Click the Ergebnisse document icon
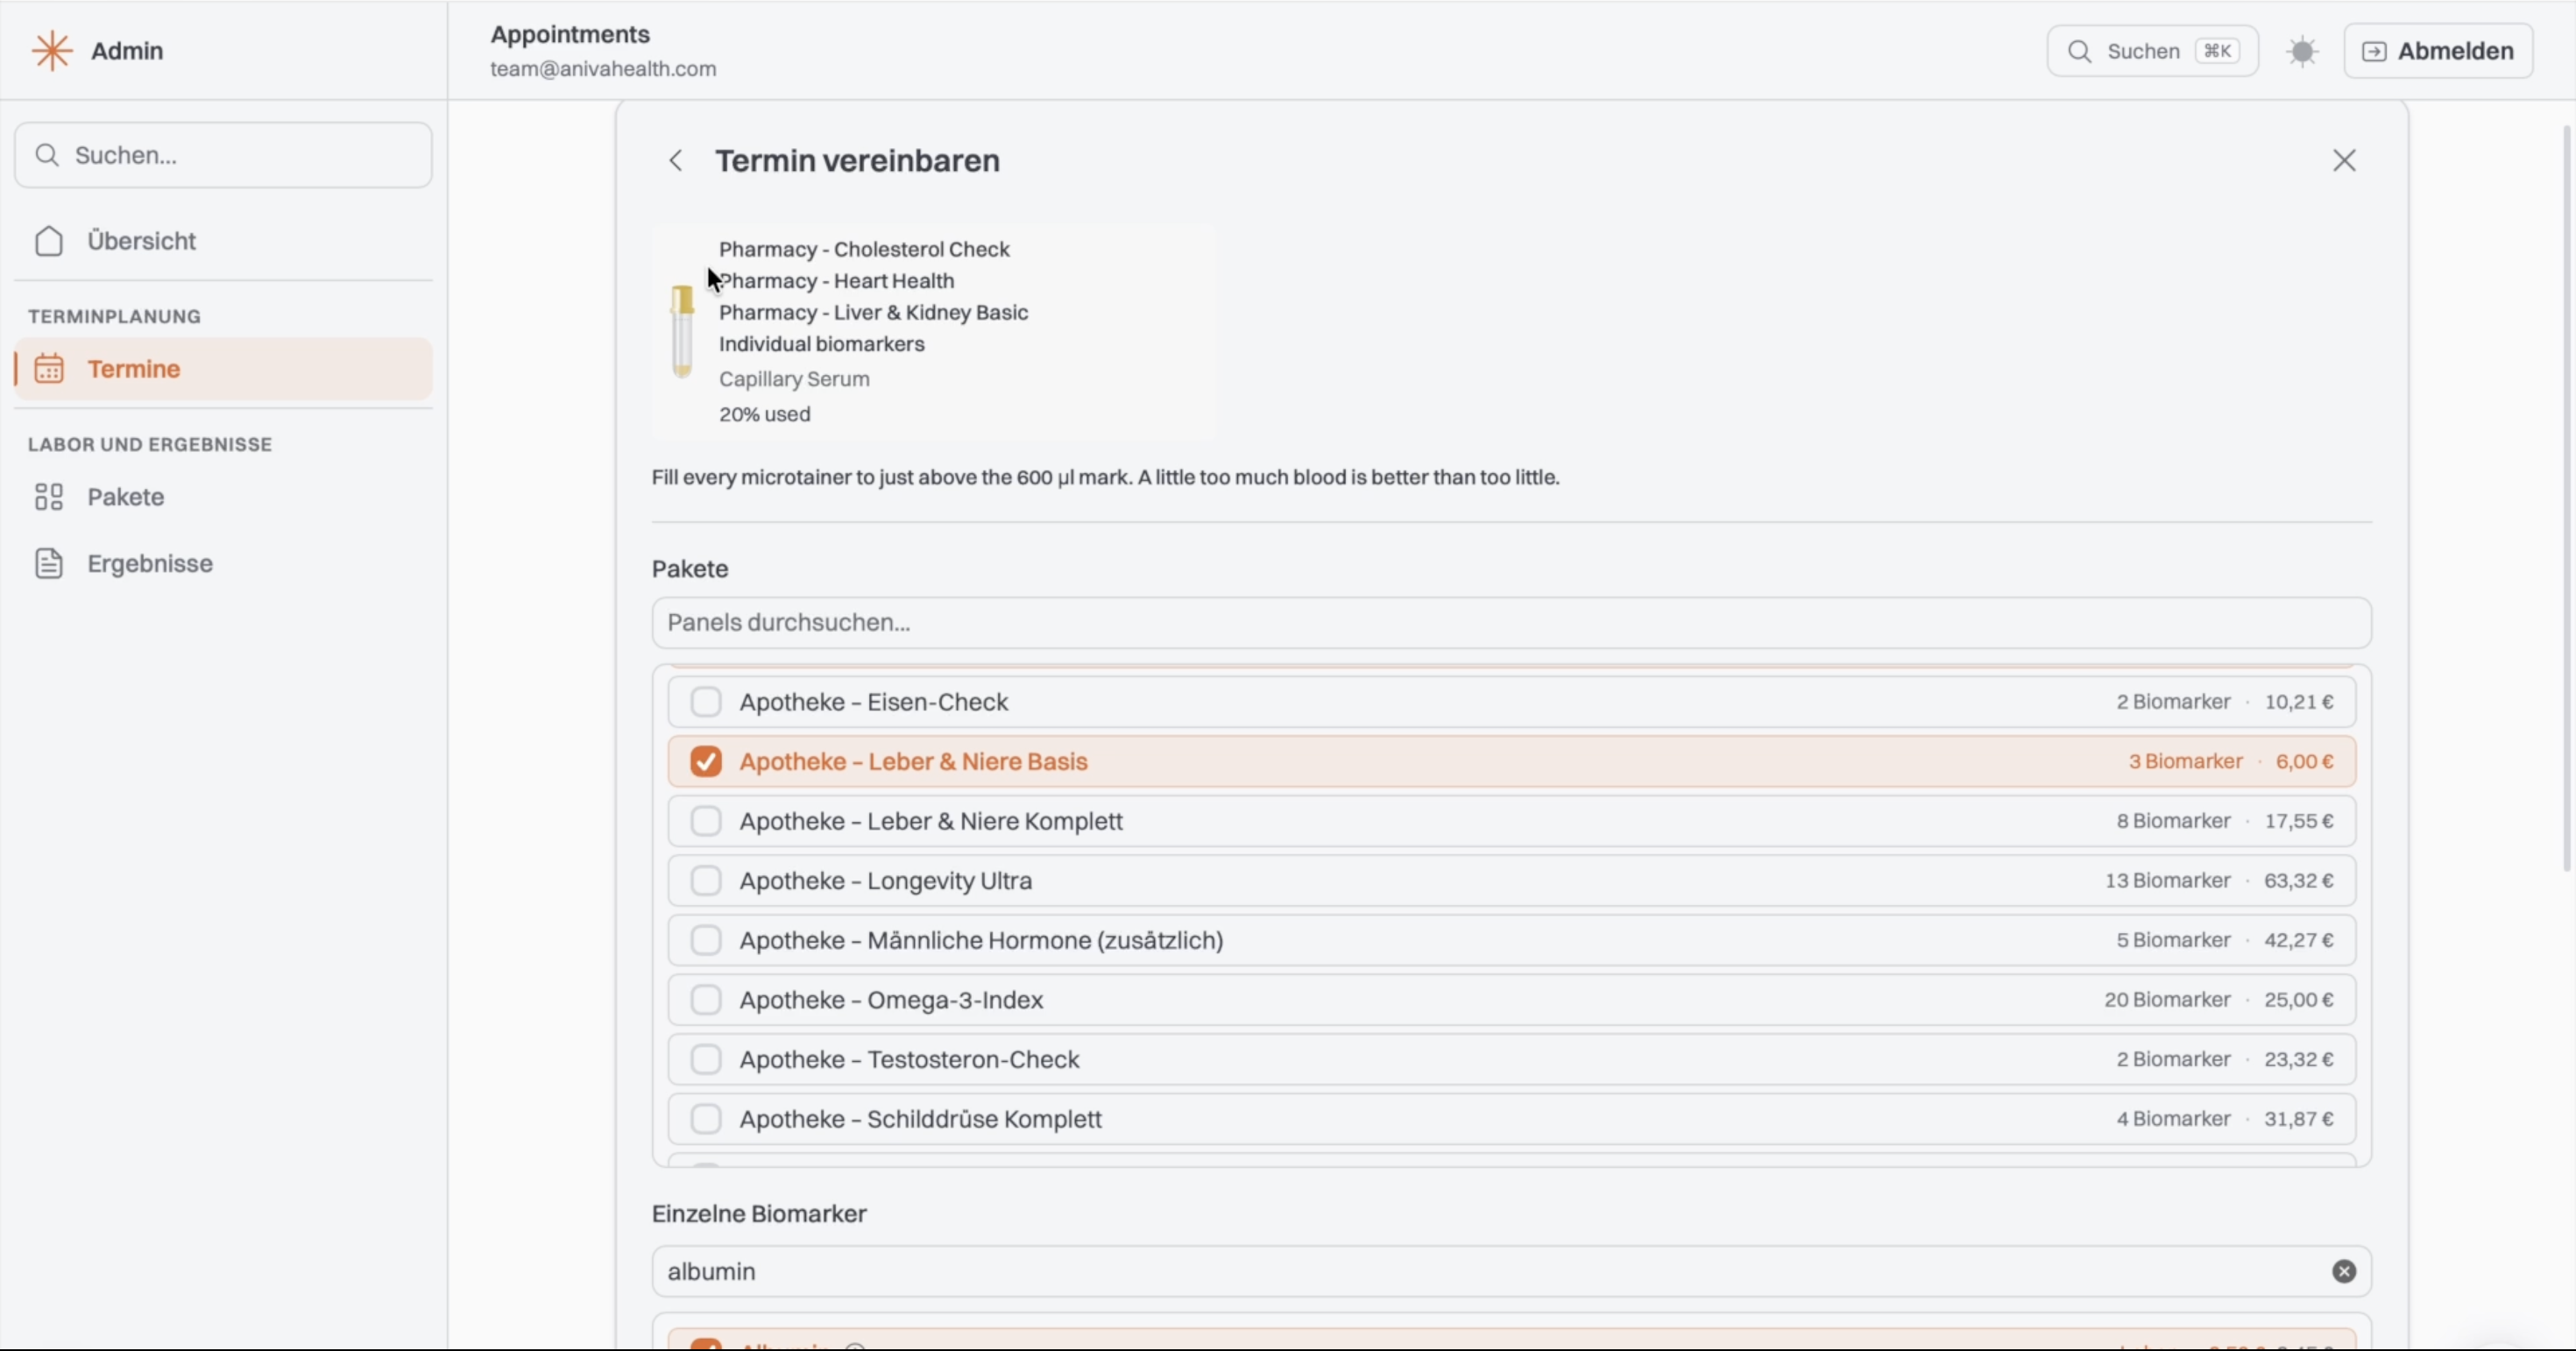Image resolution: width=2576 pixels, height=1351 pixels. click(x=49, y=563)
